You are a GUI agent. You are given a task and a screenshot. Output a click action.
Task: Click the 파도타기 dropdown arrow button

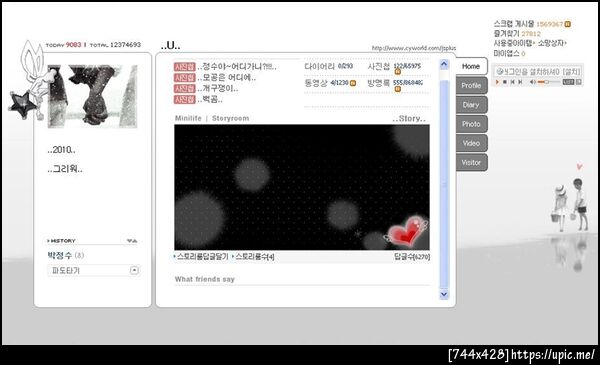(134, 270)
